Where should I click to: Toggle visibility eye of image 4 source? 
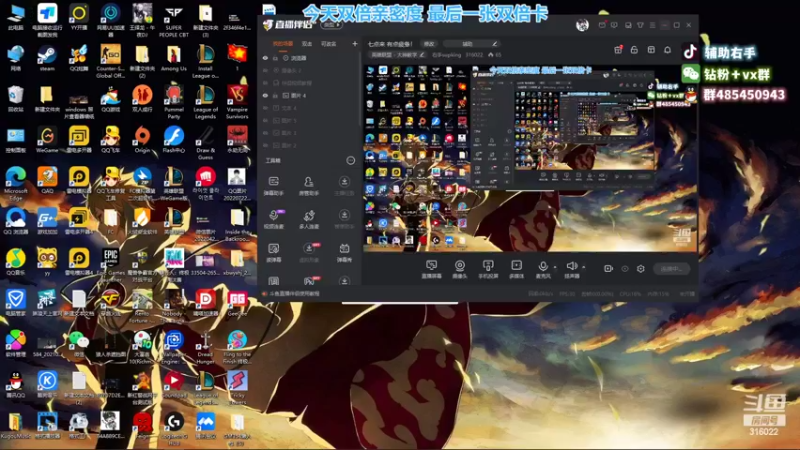[x=265, y=95]
